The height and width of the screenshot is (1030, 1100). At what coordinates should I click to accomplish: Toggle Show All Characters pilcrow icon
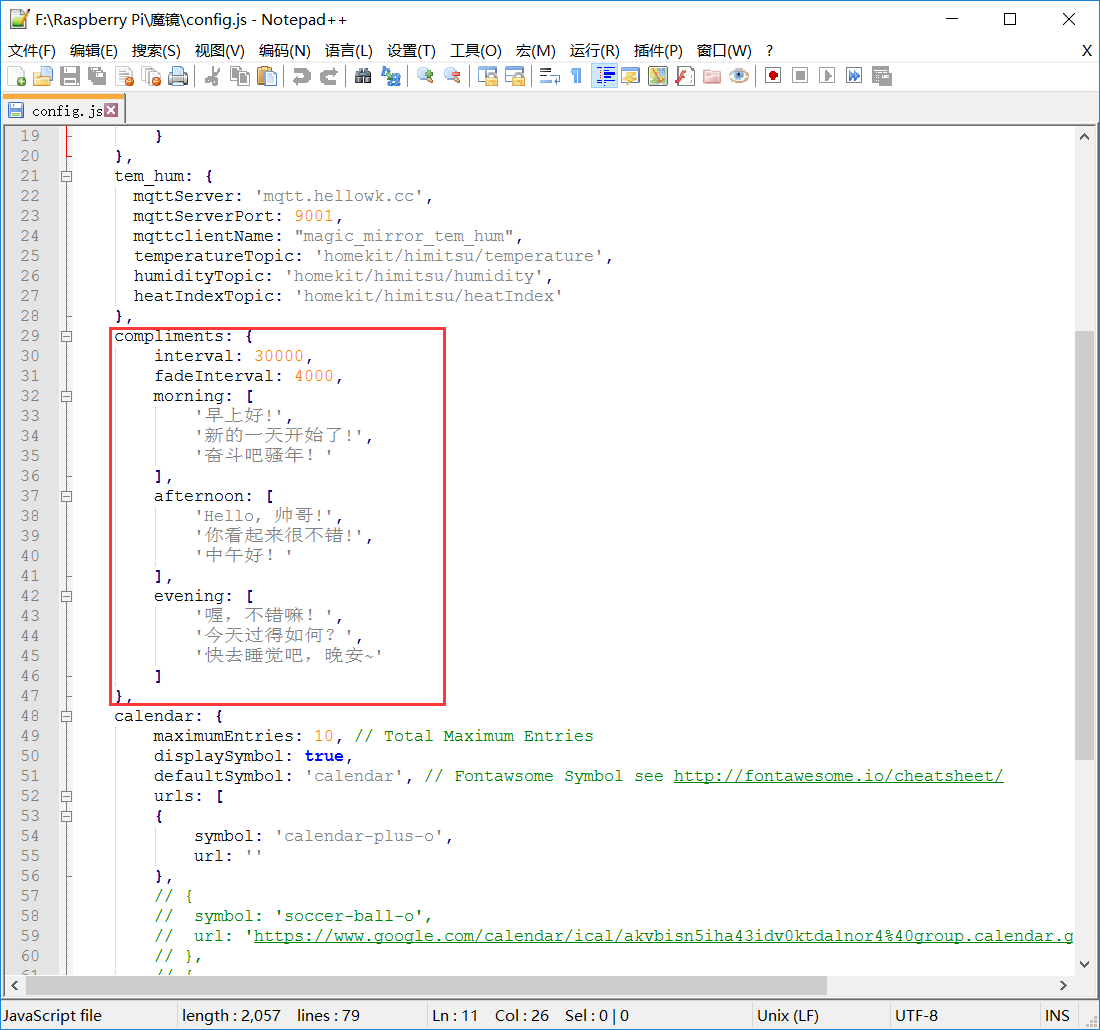576,76
